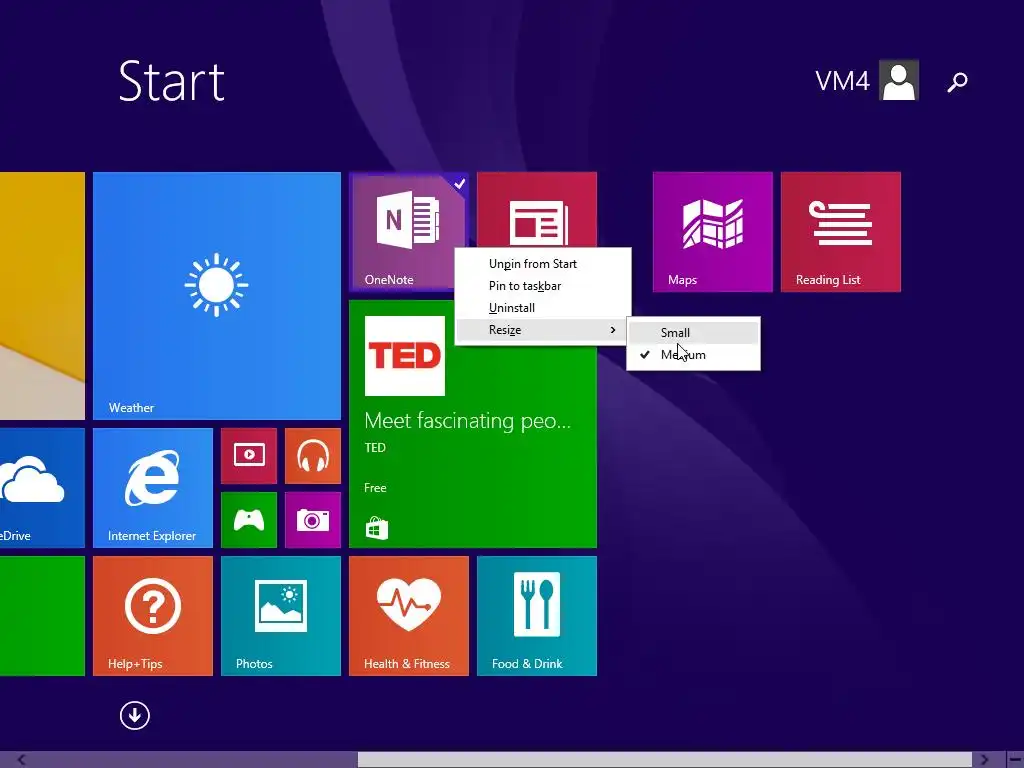
Task: Click the scrollbar left arrow
Action: pos(21,760)
